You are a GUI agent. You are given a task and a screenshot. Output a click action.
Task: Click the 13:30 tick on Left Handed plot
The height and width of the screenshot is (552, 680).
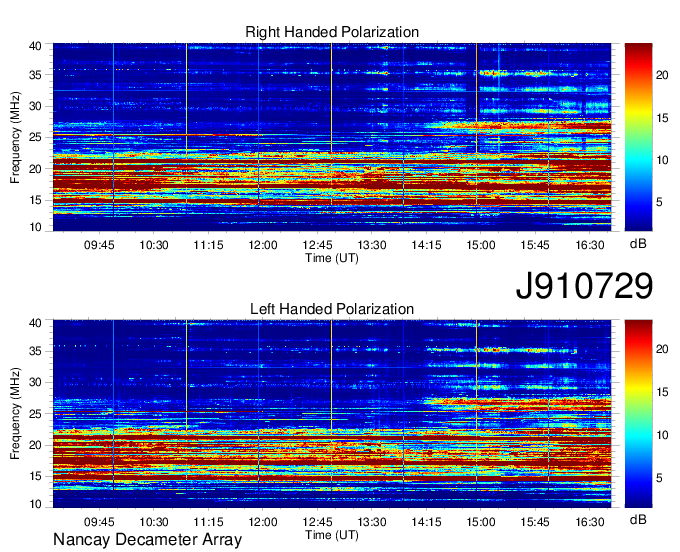pyautogui.click(x=372, y=522)
